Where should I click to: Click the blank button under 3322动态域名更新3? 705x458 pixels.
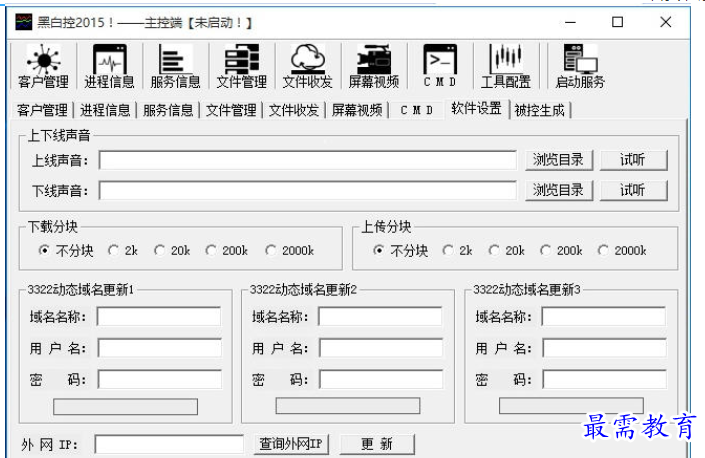[x=571, y=406]
